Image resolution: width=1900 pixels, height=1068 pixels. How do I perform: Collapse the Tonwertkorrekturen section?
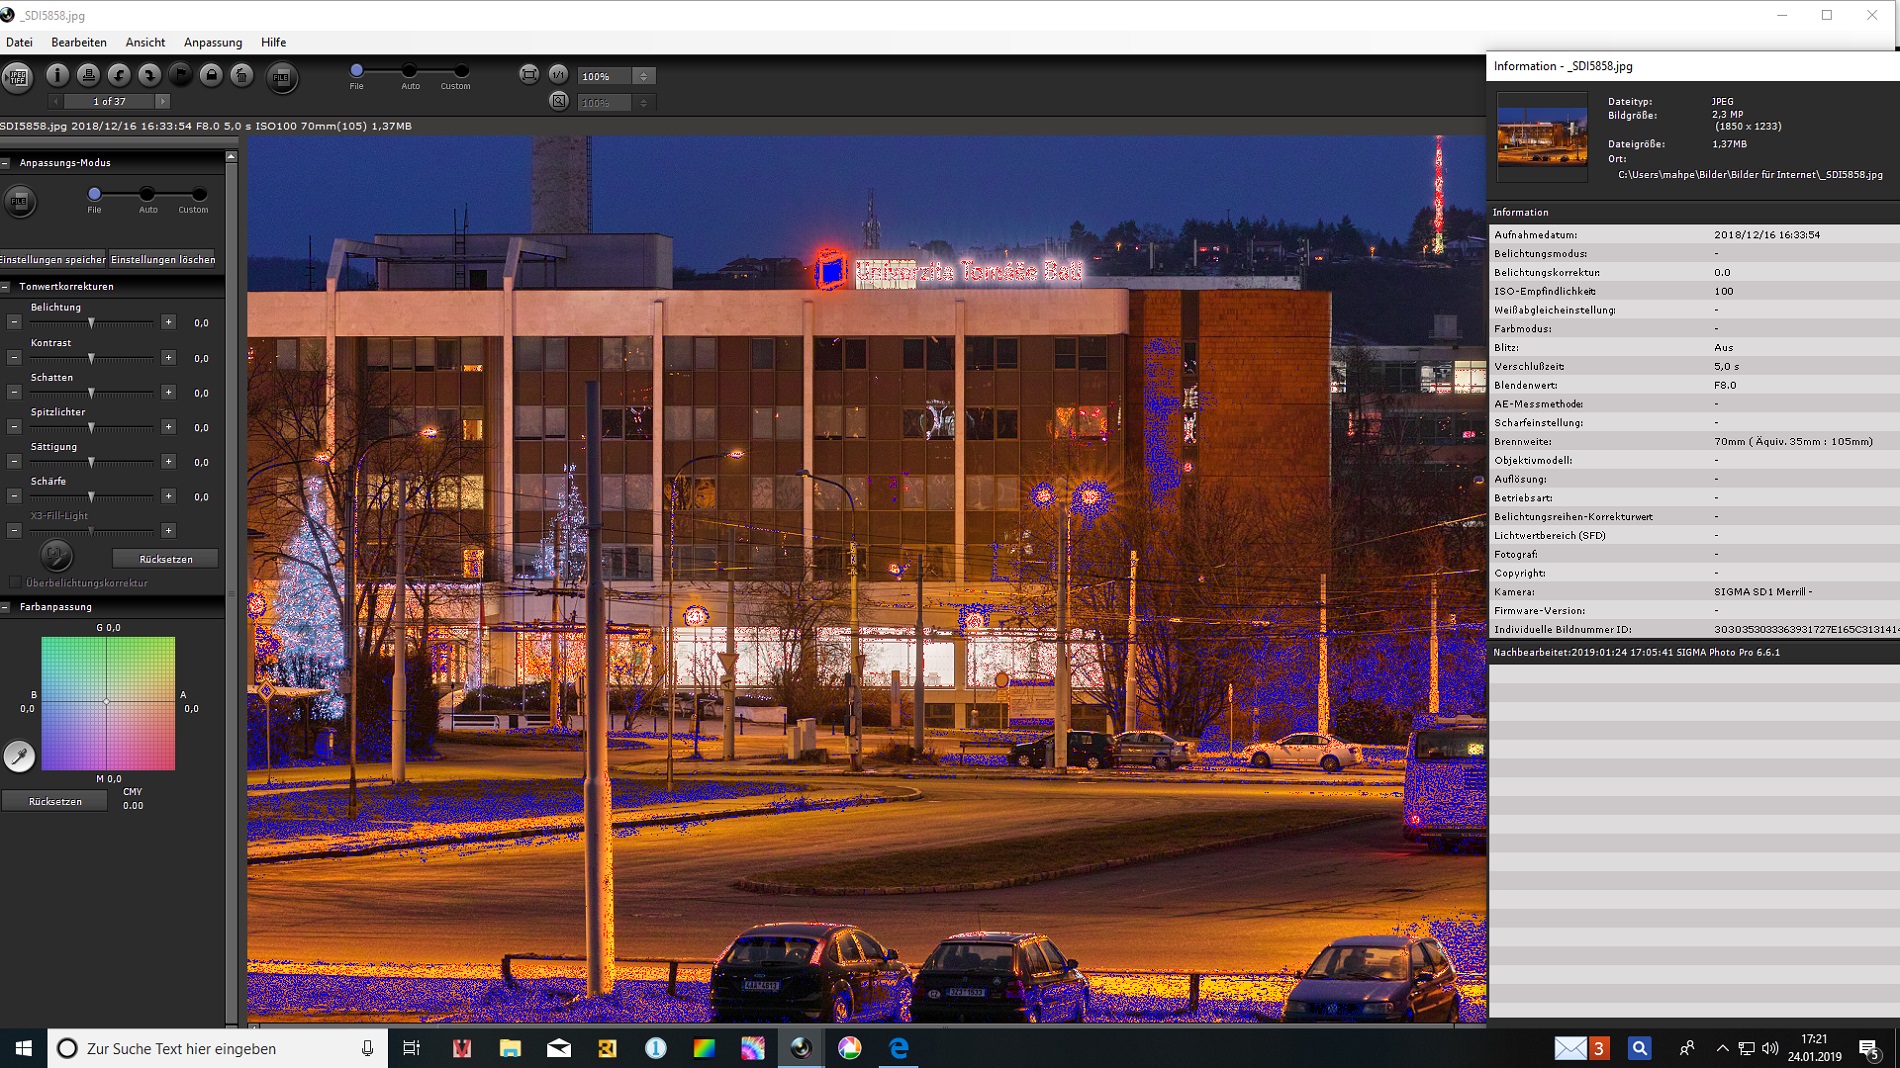tap(6, 287)
